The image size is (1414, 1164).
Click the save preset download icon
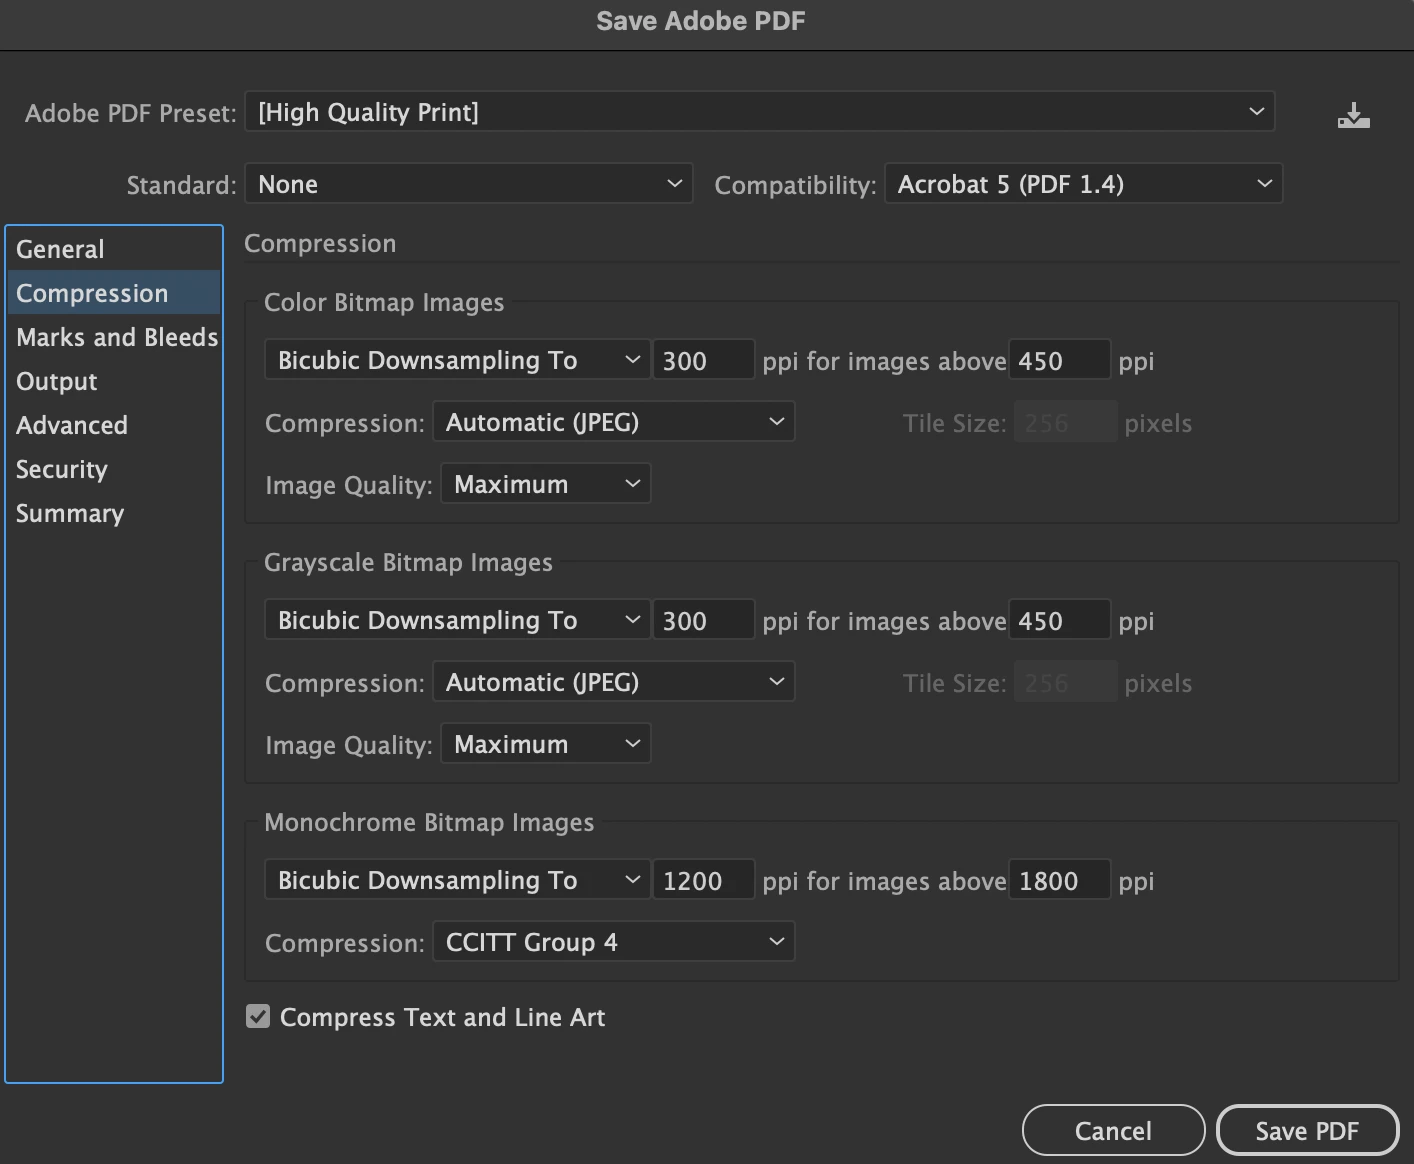pyautogui.click(x=1353, y=116)
